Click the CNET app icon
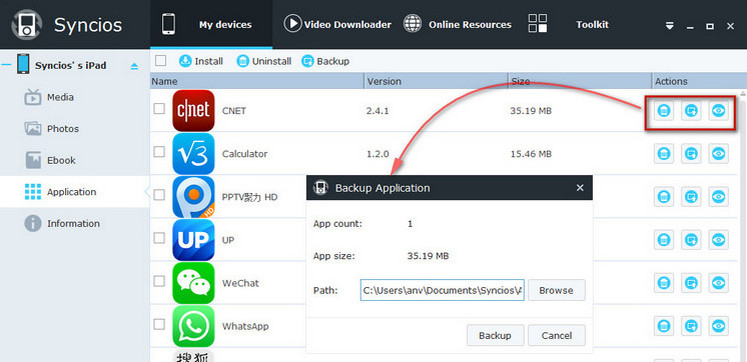 pyautogui.click(x=193, y=111)
